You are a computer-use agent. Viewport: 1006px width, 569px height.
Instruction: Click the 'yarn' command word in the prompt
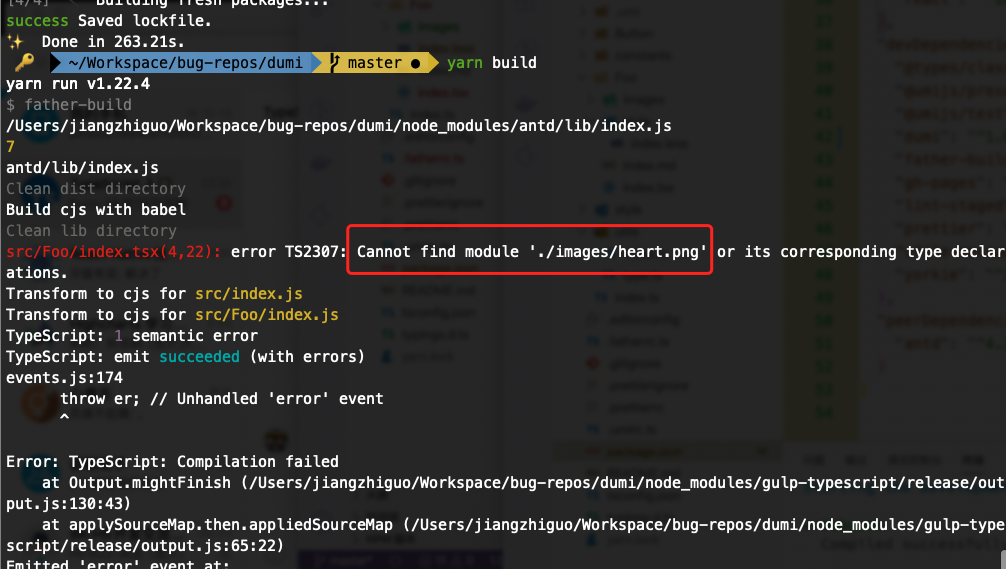click(465, 63)
